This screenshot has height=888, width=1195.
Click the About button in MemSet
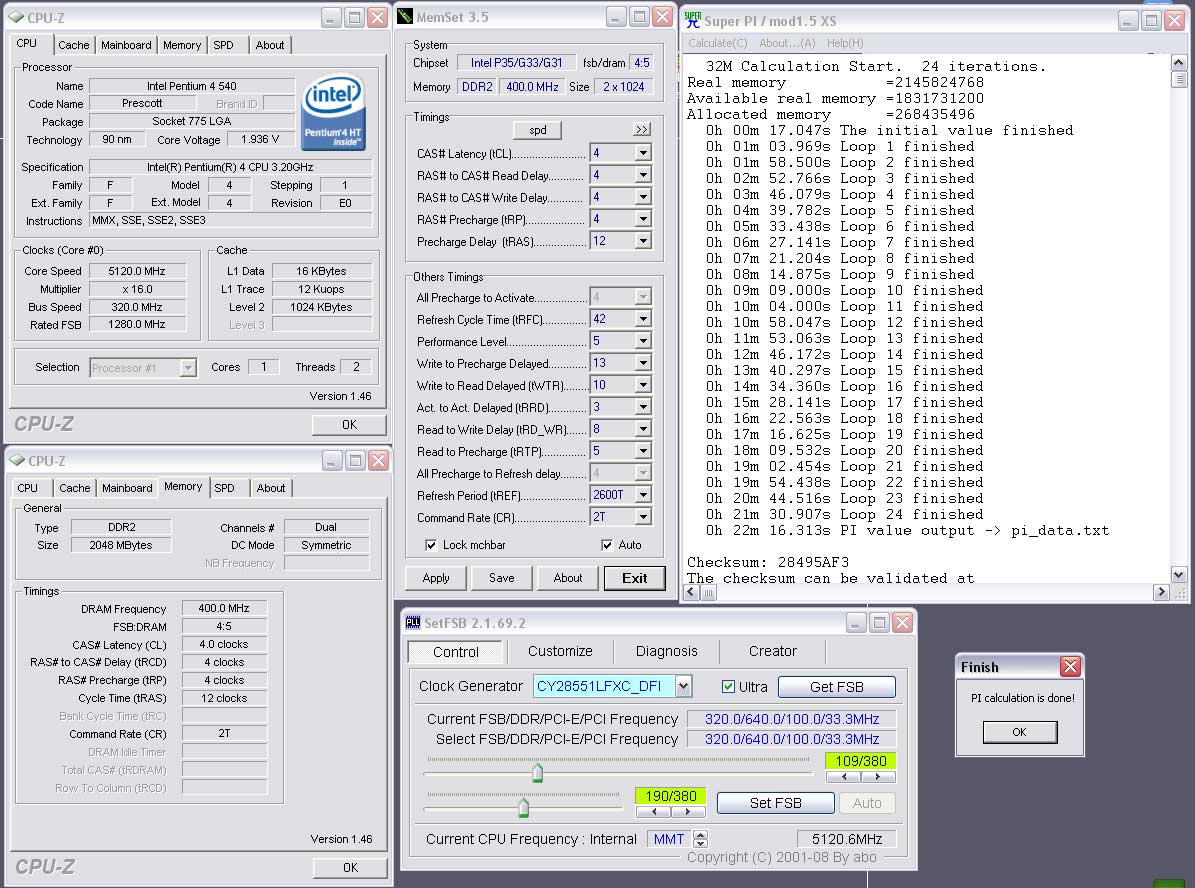568,578
